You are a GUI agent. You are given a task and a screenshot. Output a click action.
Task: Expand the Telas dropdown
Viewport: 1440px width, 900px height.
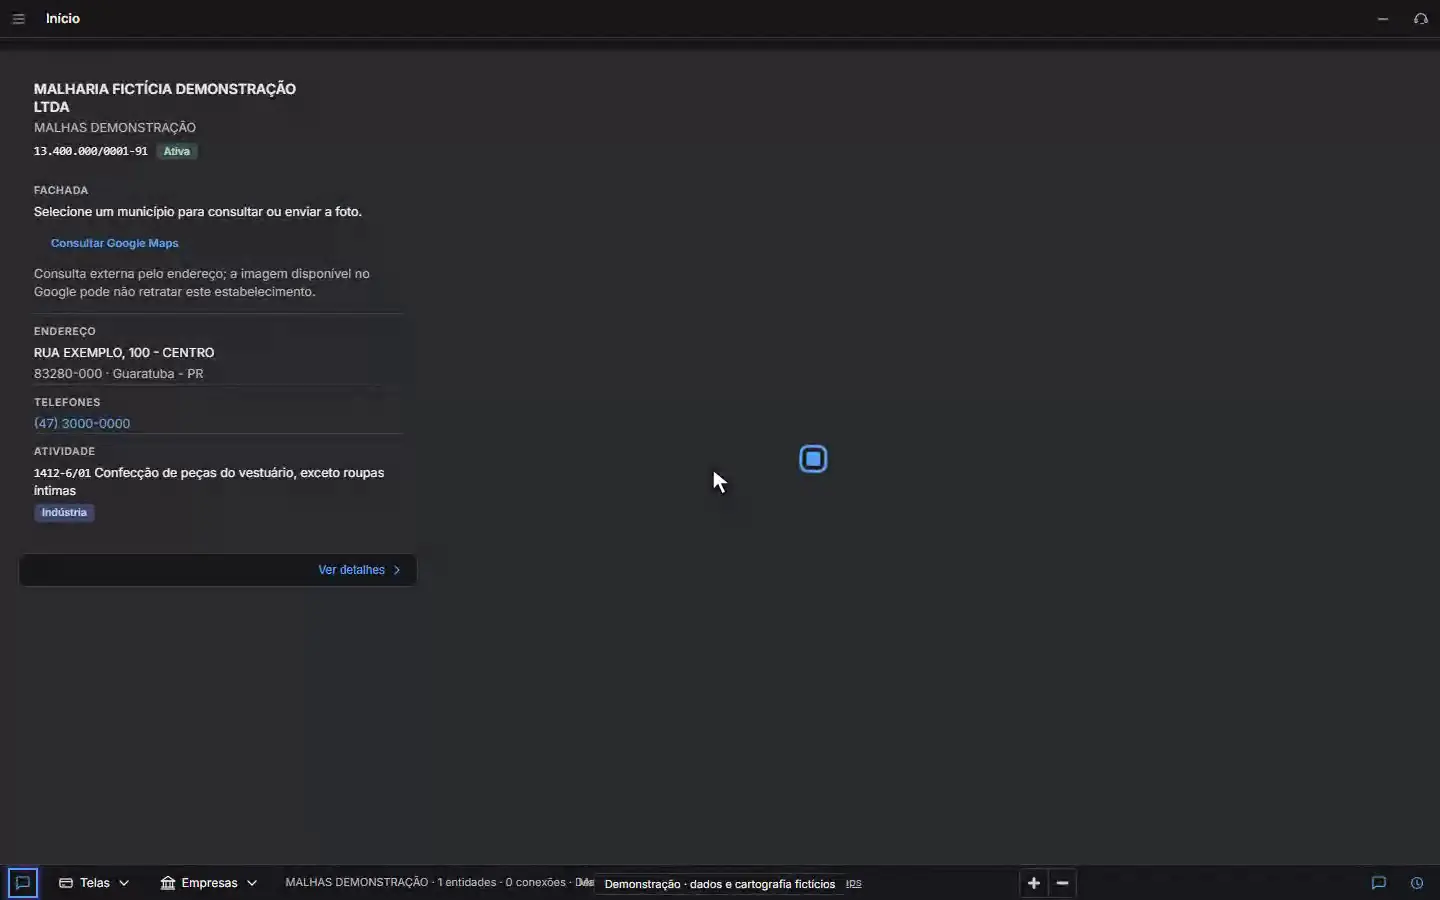(94, 883)
